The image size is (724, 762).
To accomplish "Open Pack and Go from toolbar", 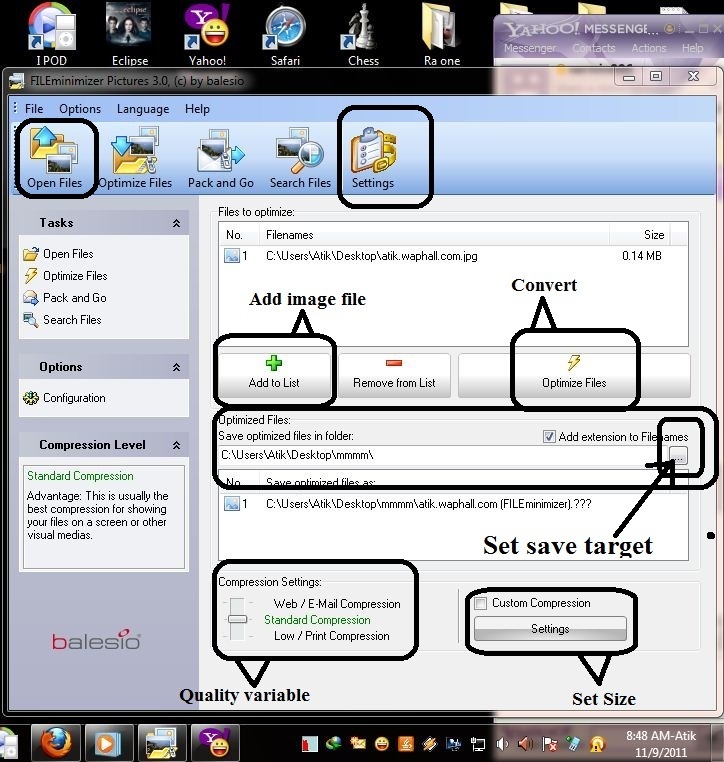I will pos(220,158).
